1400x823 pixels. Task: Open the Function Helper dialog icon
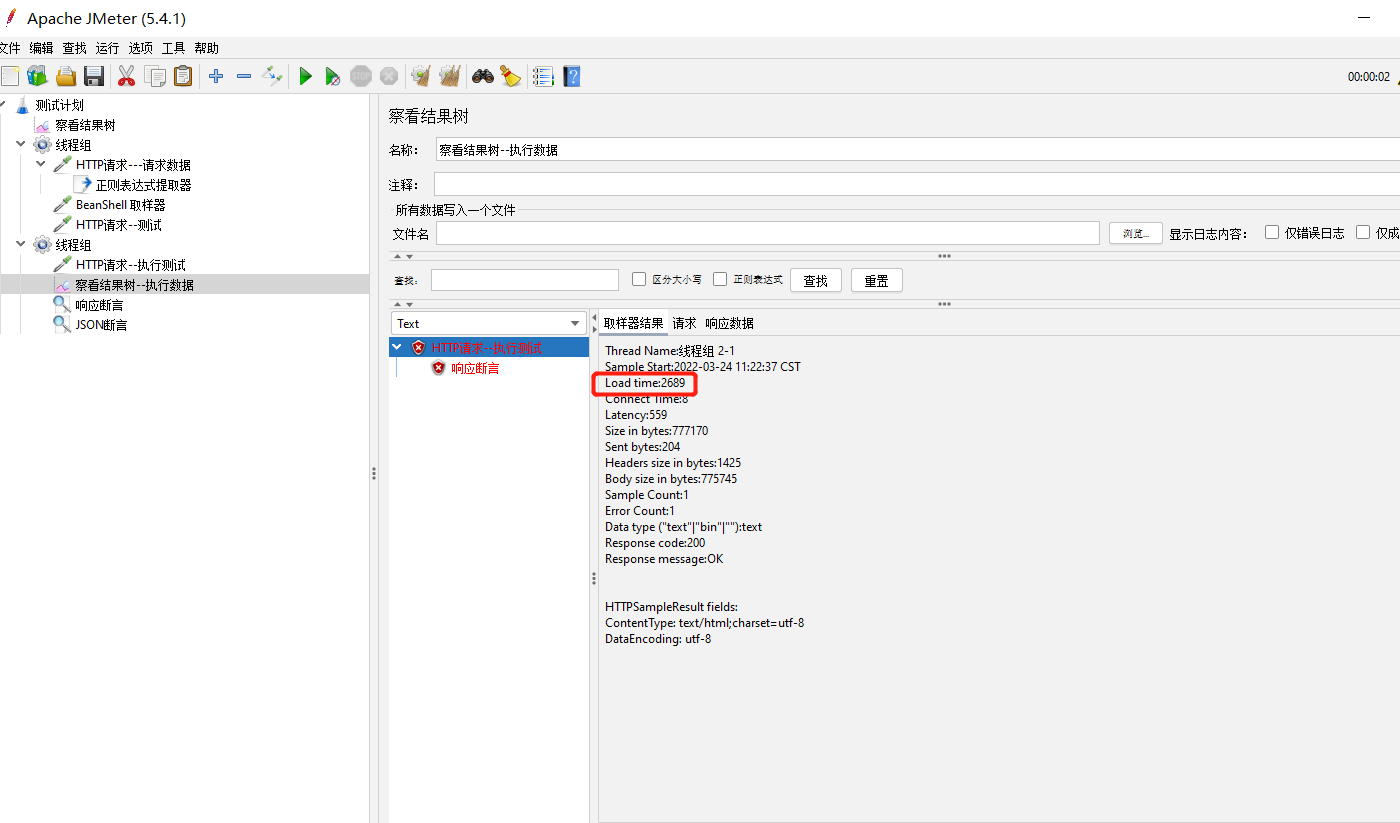click(x=543, y=76)
